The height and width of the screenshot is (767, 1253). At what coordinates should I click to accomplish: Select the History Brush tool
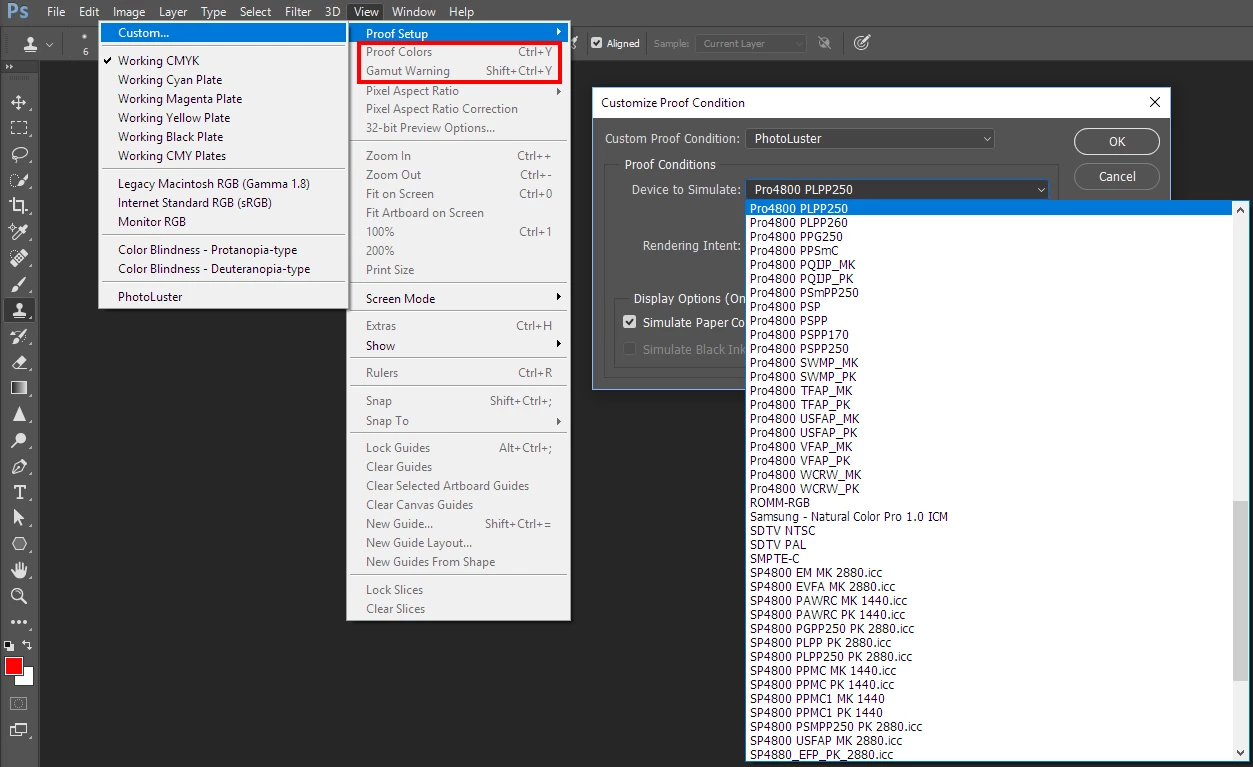18,336
